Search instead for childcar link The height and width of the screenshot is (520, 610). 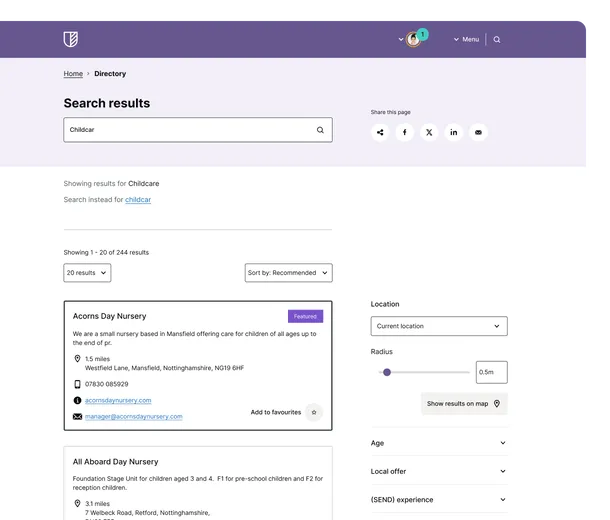pyautogui.click(x=138, y=200)
